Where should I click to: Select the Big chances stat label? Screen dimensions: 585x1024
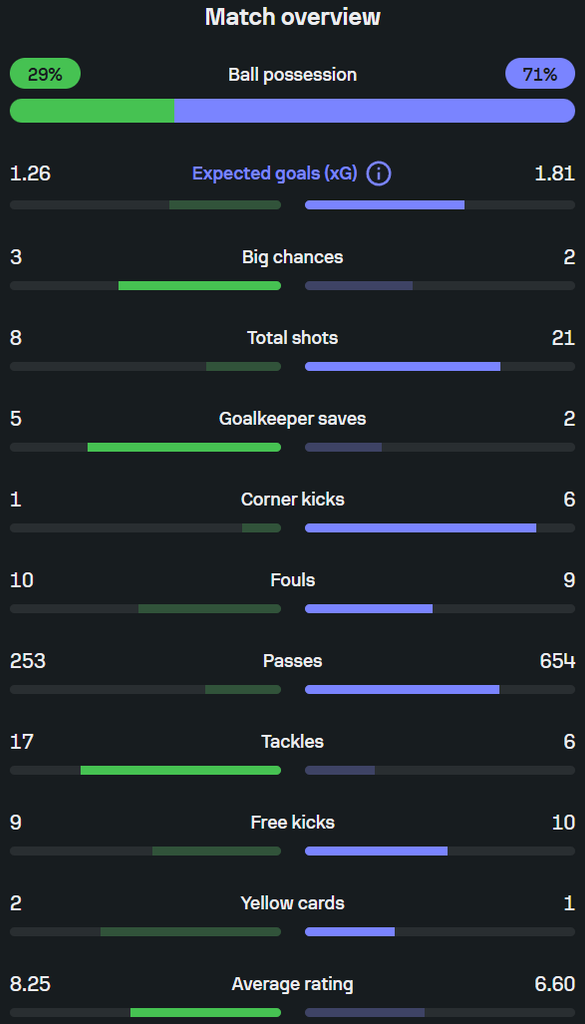coord(292,257)
